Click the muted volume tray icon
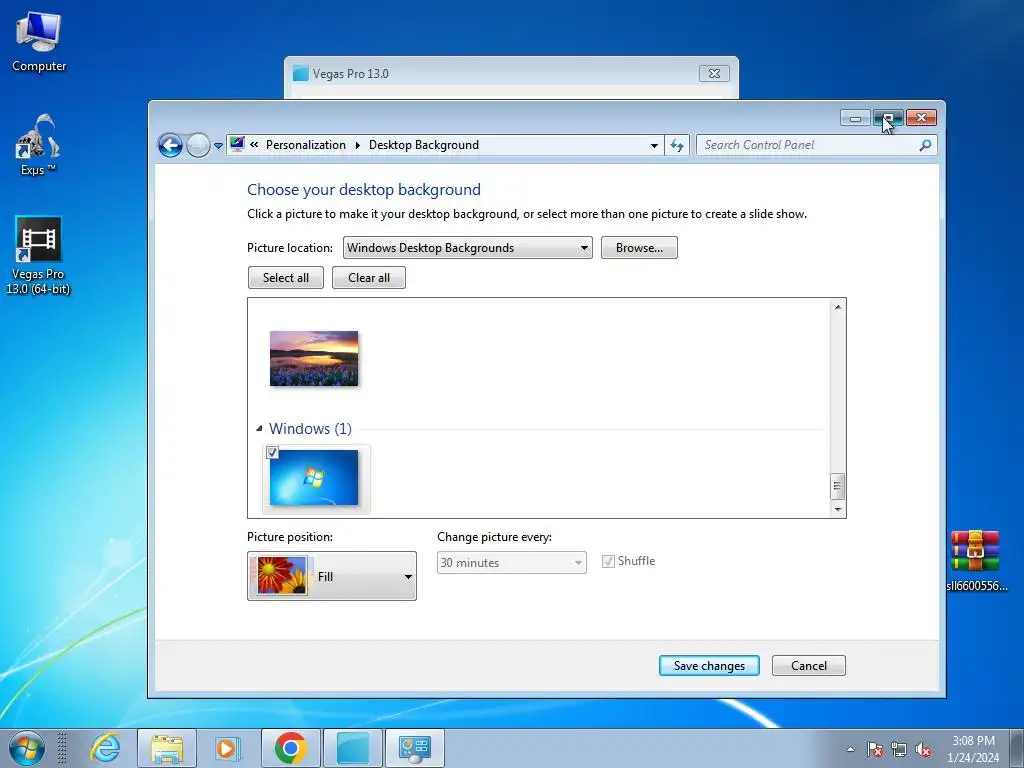 click(x=923, y=749)
